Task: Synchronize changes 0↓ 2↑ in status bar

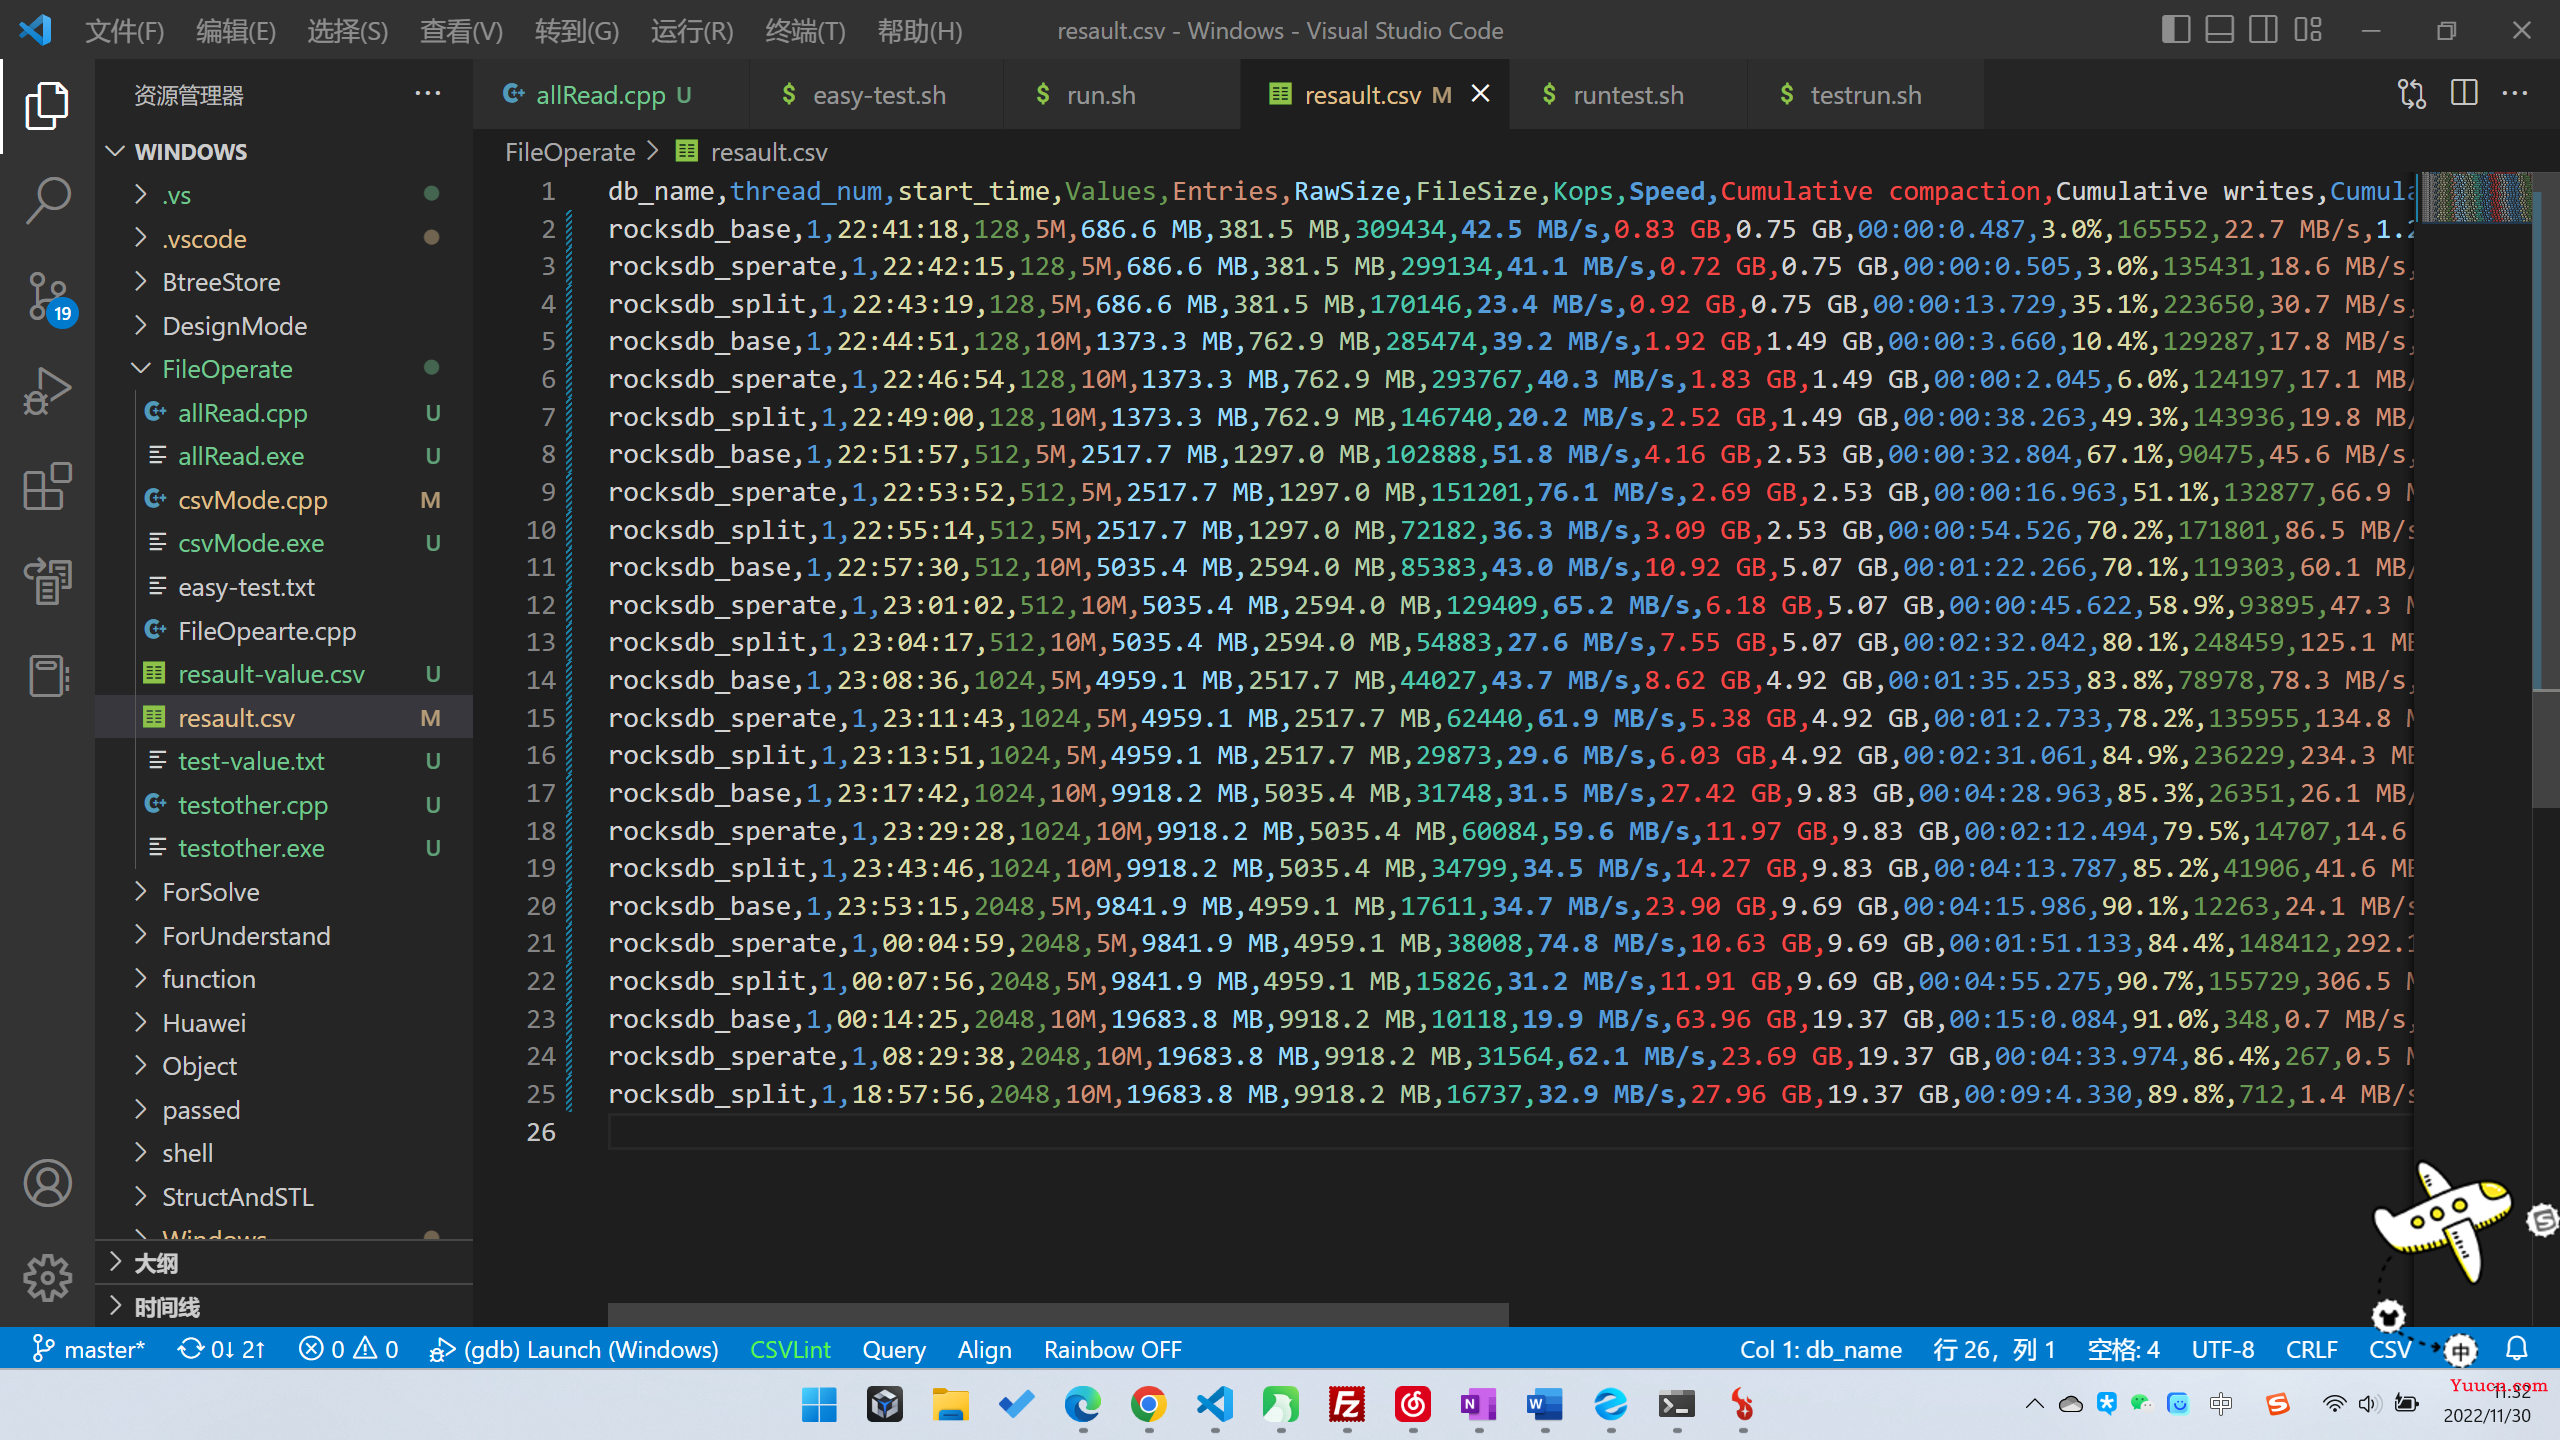Action: 222,1349
